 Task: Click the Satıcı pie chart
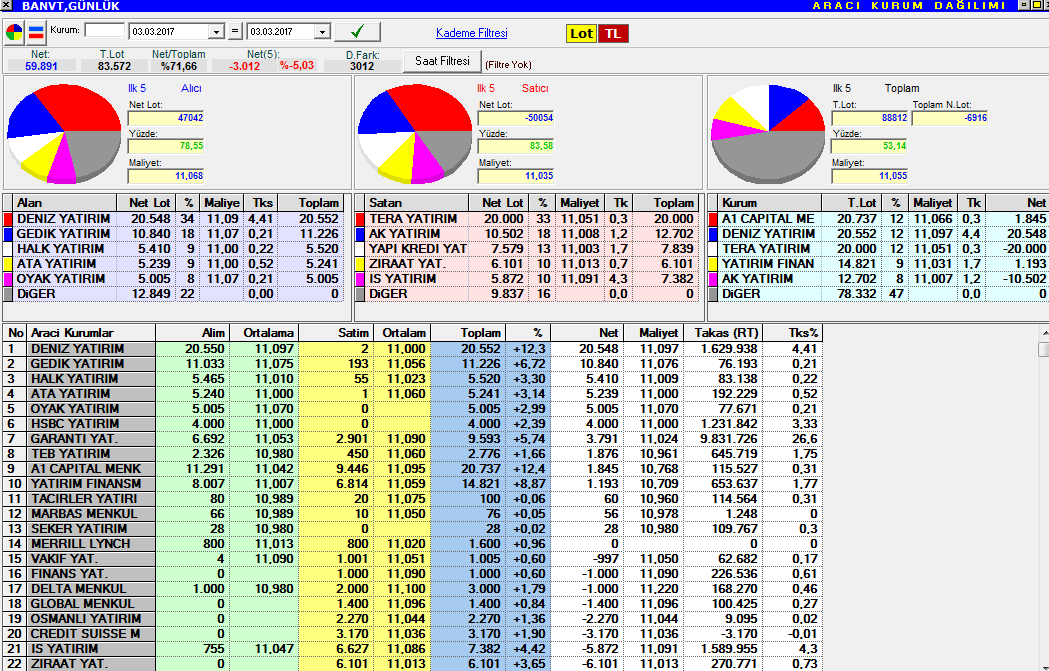(415, 133)
